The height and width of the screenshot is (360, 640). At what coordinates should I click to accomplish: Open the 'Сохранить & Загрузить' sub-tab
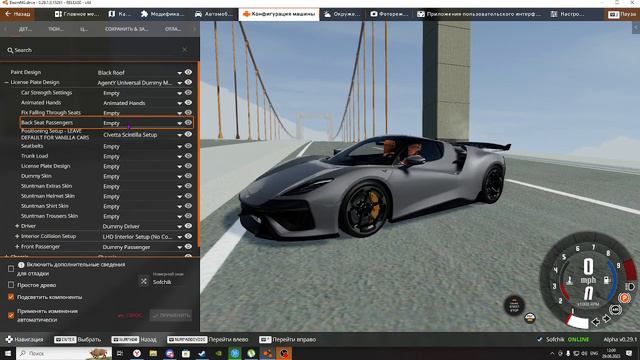pos(127,29)
